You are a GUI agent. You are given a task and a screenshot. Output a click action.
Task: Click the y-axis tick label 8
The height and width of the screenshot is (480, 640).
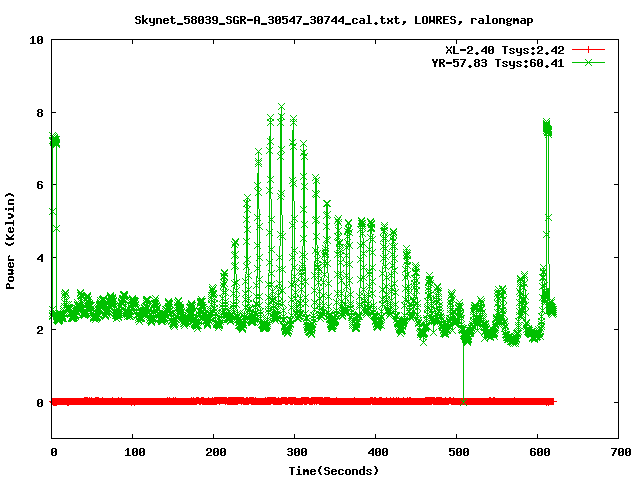(x=40, y=113)
